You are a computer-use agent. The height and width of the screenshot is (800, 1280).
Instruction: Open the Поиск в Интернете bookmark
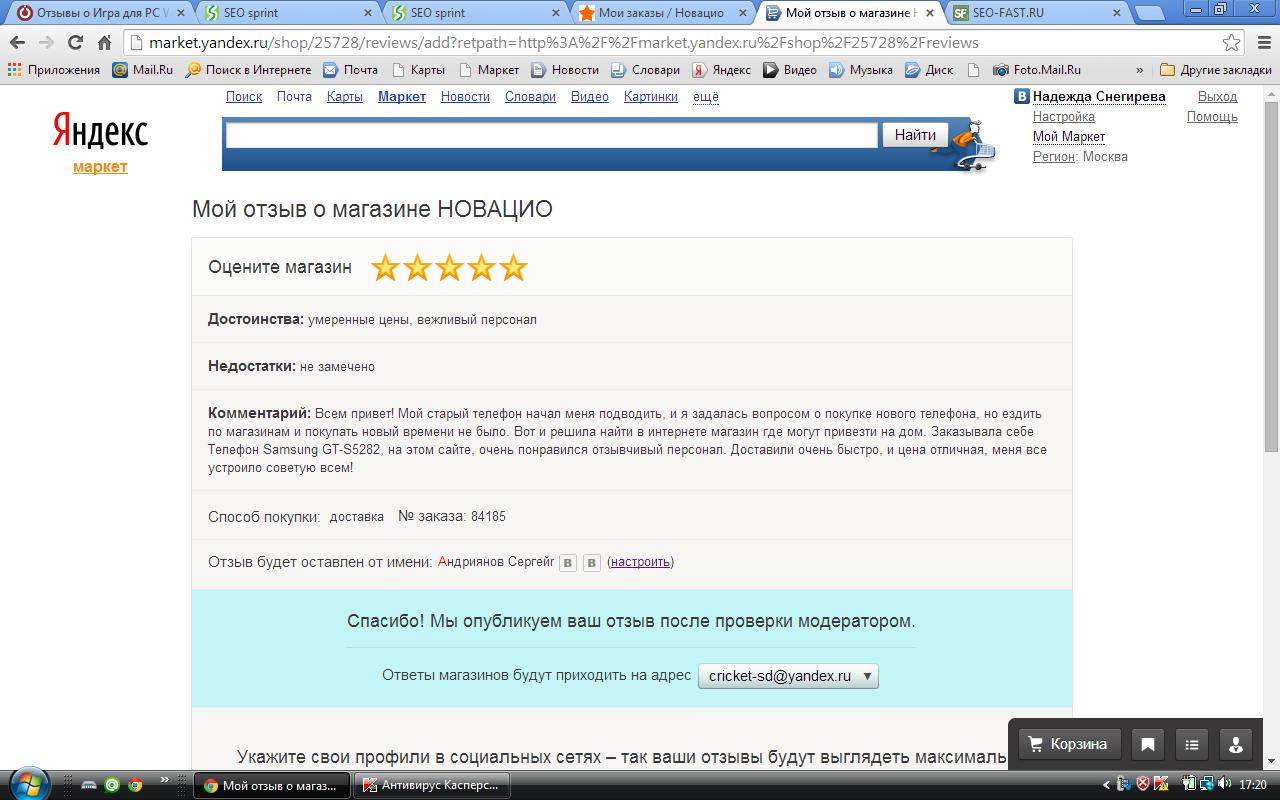coord(249,70)
